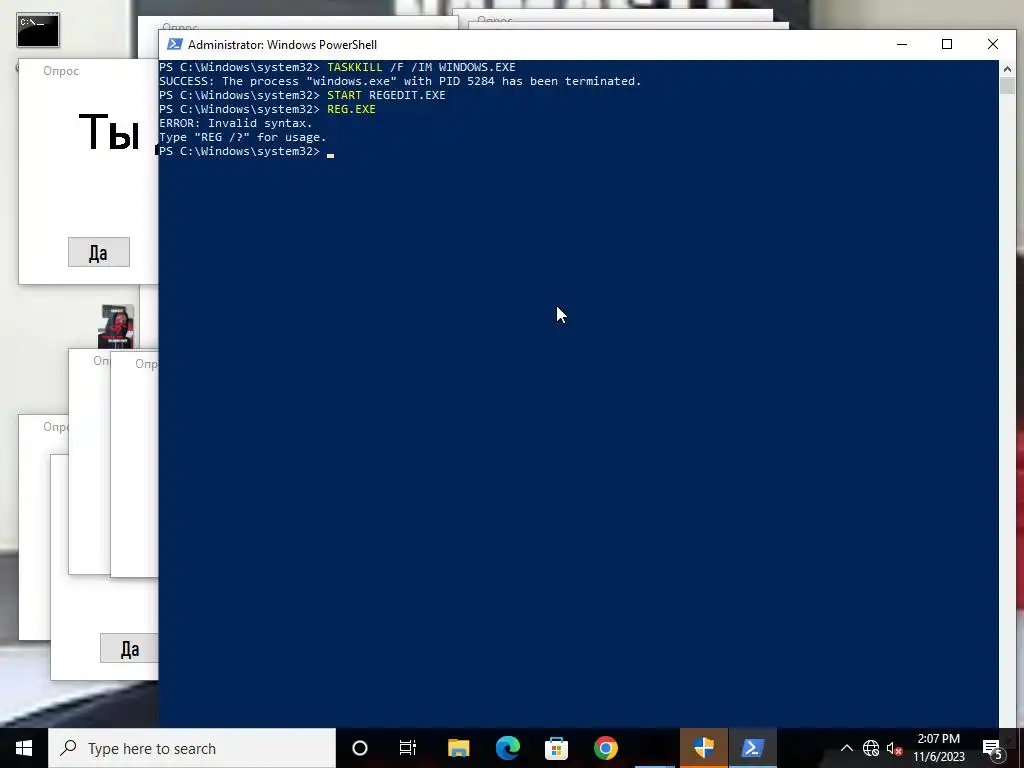The height and width of the screenshot is (768, 1024).
Task: Click the Type "REG /?" for usage line
Action: point(243,137)
